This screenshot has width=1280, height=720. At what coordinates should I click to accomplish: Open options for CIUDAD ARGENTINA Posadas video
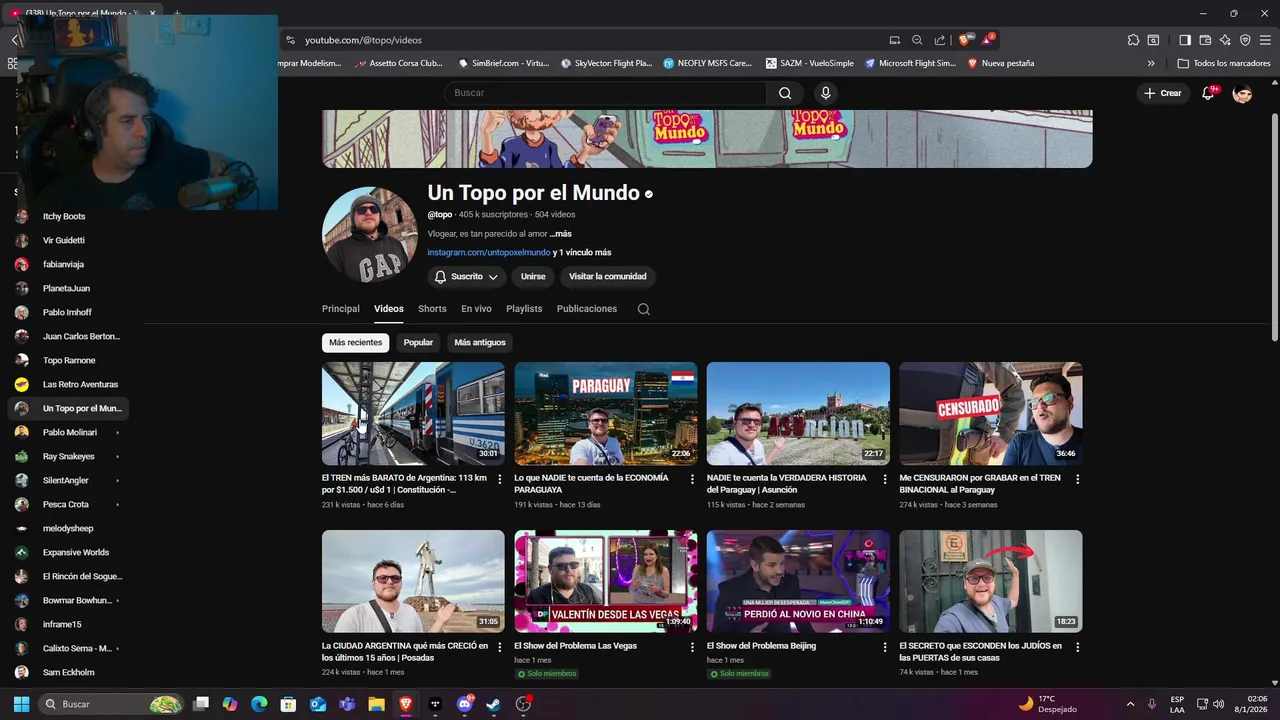[500, 647]
